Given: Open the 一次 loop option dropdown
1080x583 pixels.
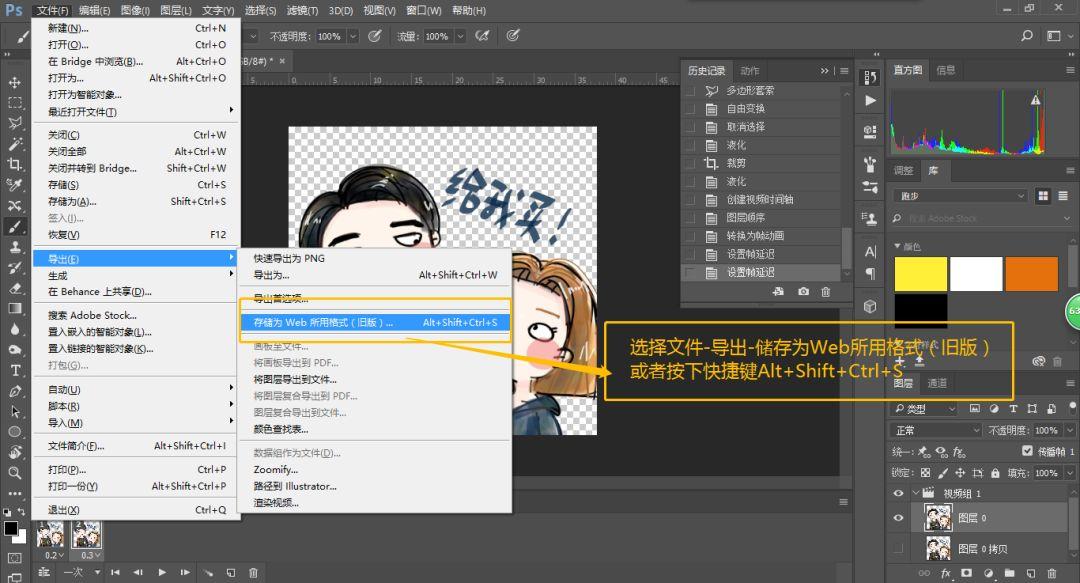Looking at the screenshot, I should pos(82,572).
